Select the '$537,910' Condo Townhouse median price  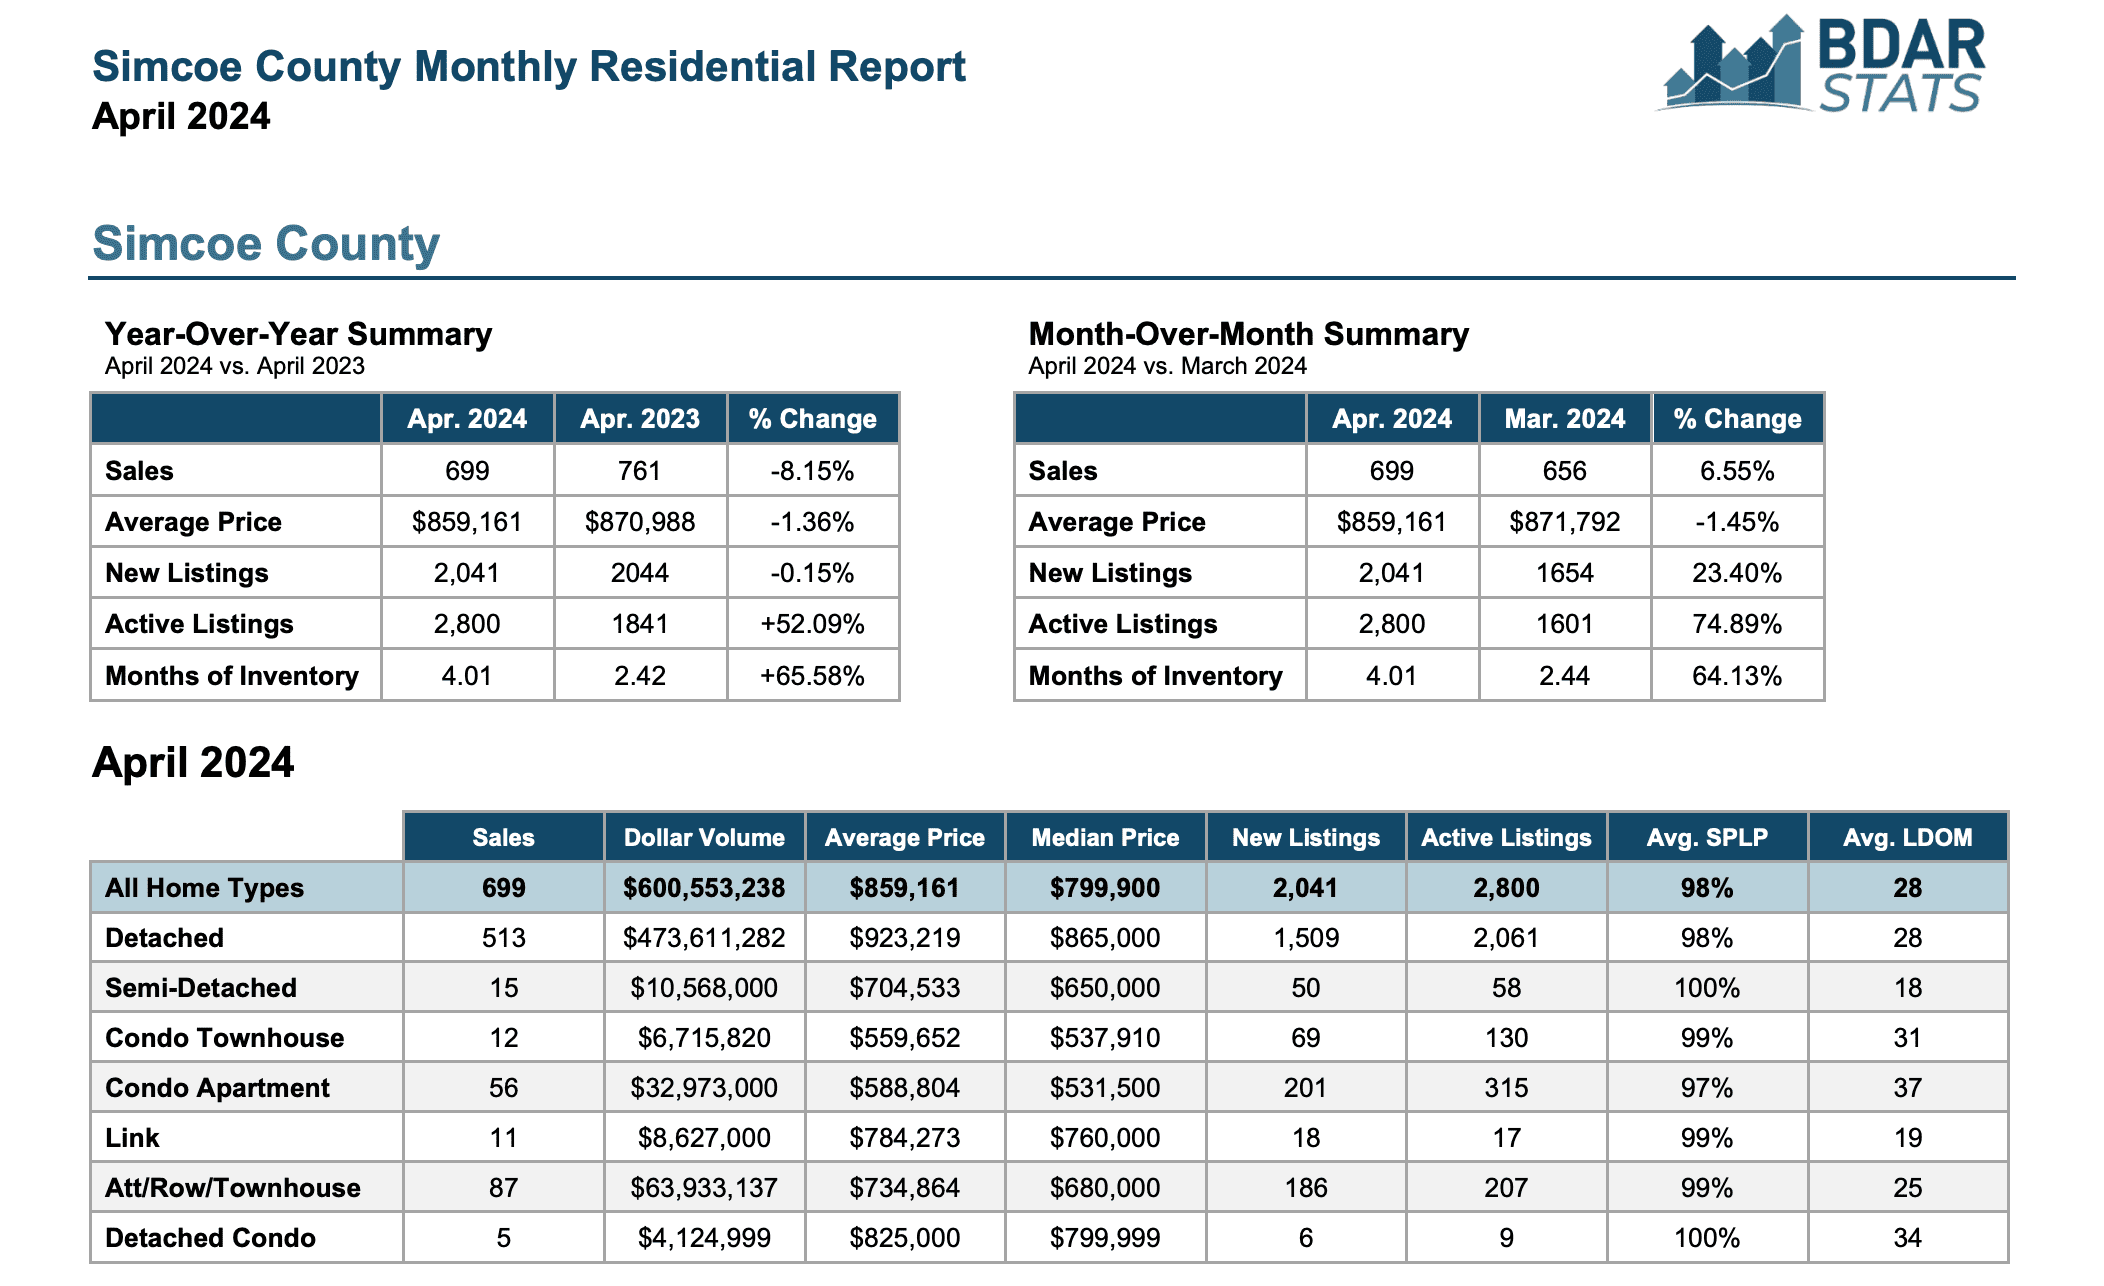(x=1106, y=1038)
